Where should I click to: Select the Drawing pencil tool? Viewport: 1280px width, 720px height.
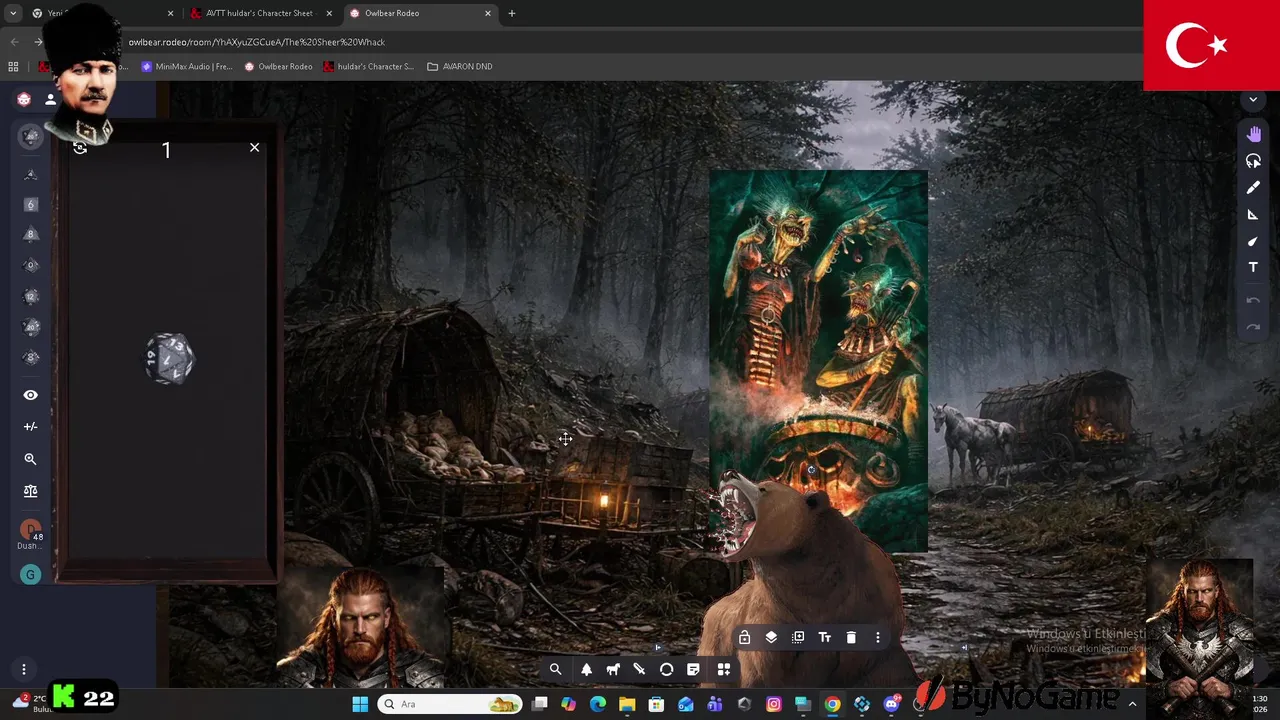1254,188
